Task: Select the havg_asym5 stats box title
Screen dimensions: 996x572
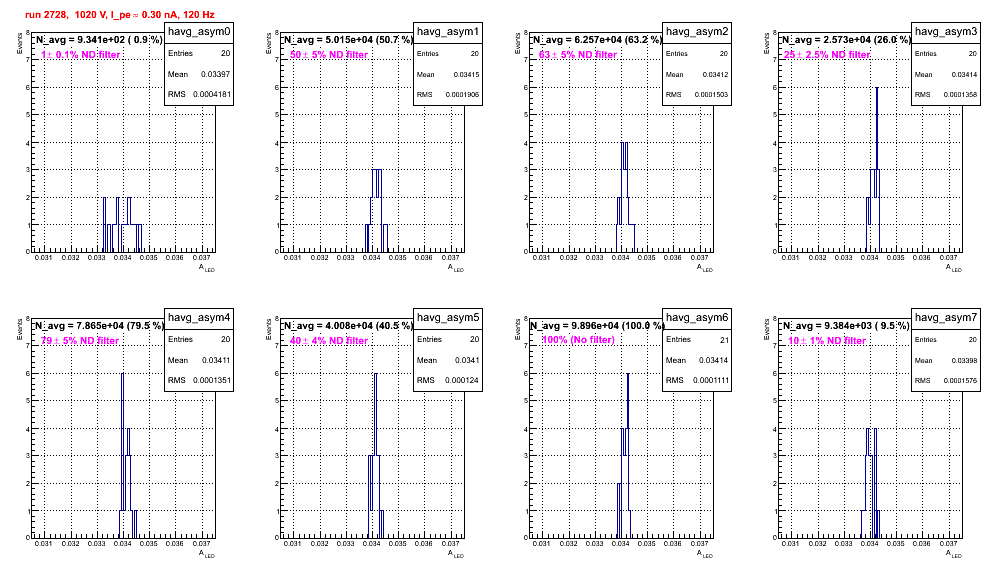Action: [448, 318]
